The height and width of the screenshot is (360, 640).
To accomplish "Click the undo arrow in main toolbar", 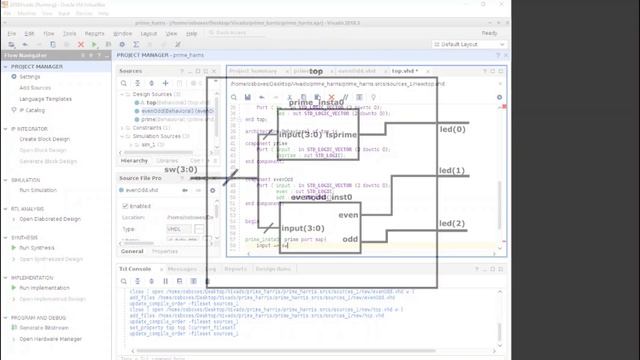I will (25, 44).
